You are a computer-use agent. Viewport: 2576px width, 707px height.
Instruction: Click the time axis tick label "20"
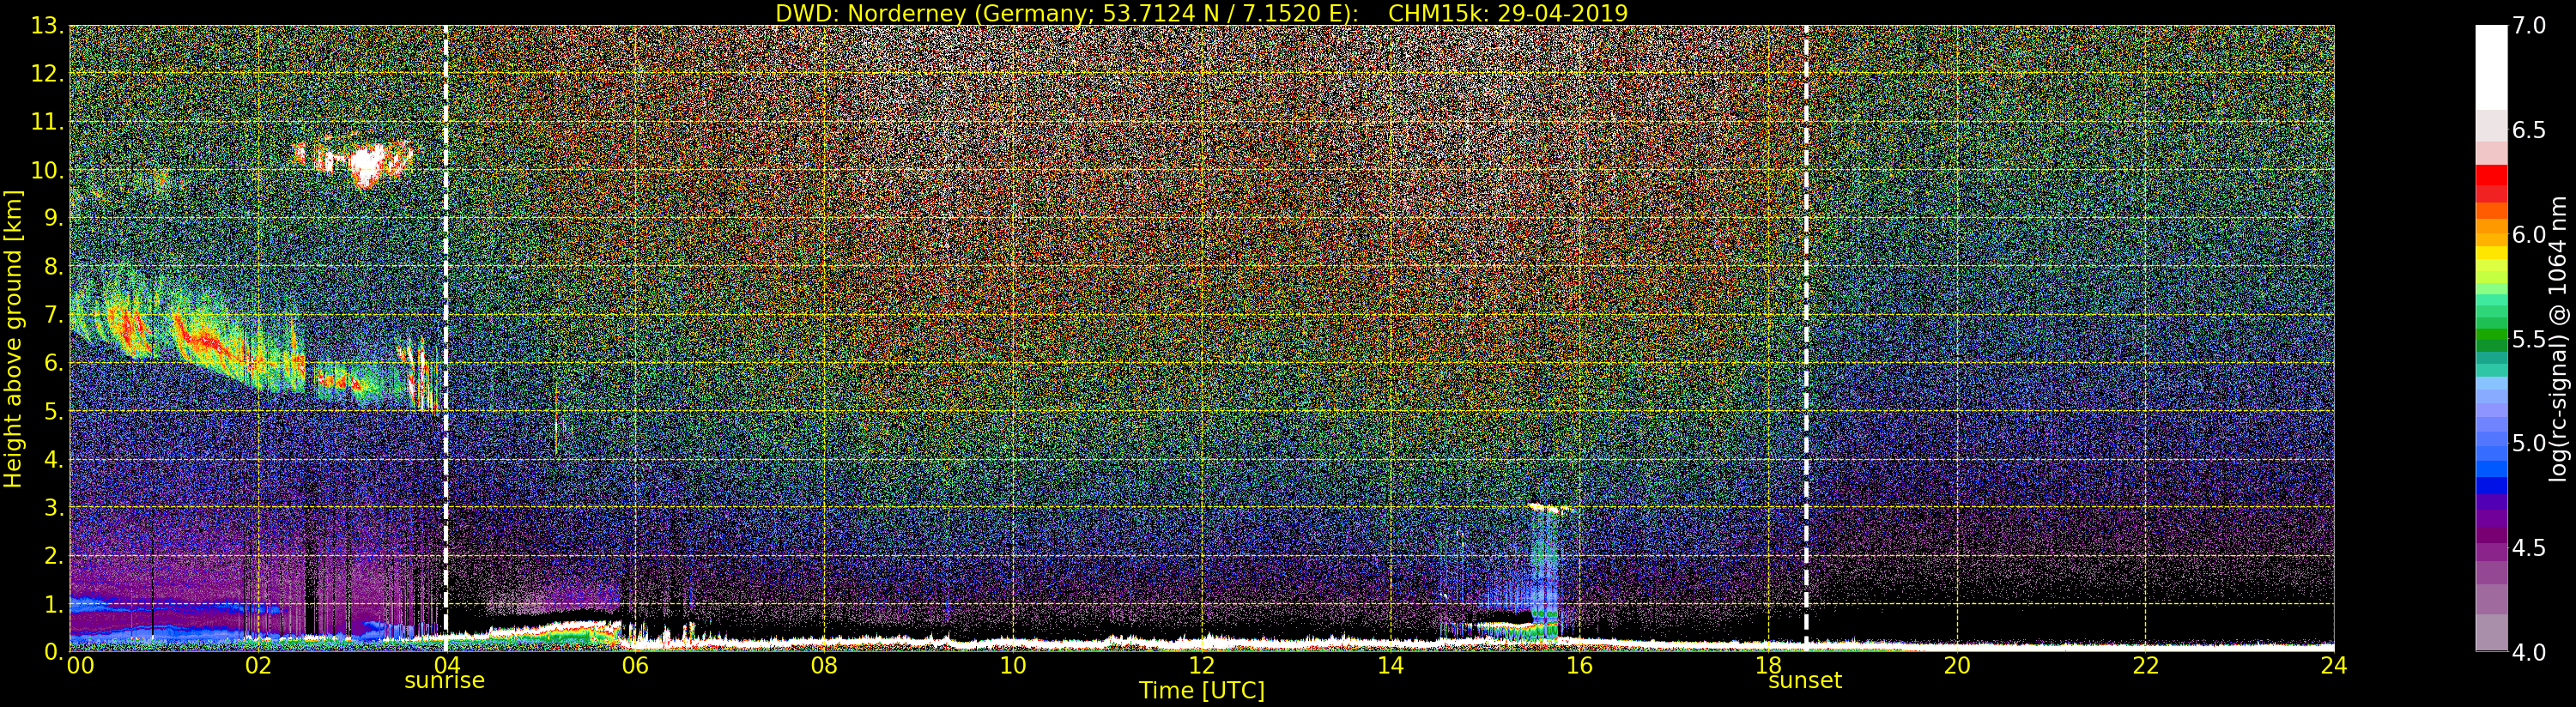[1957, 666]
